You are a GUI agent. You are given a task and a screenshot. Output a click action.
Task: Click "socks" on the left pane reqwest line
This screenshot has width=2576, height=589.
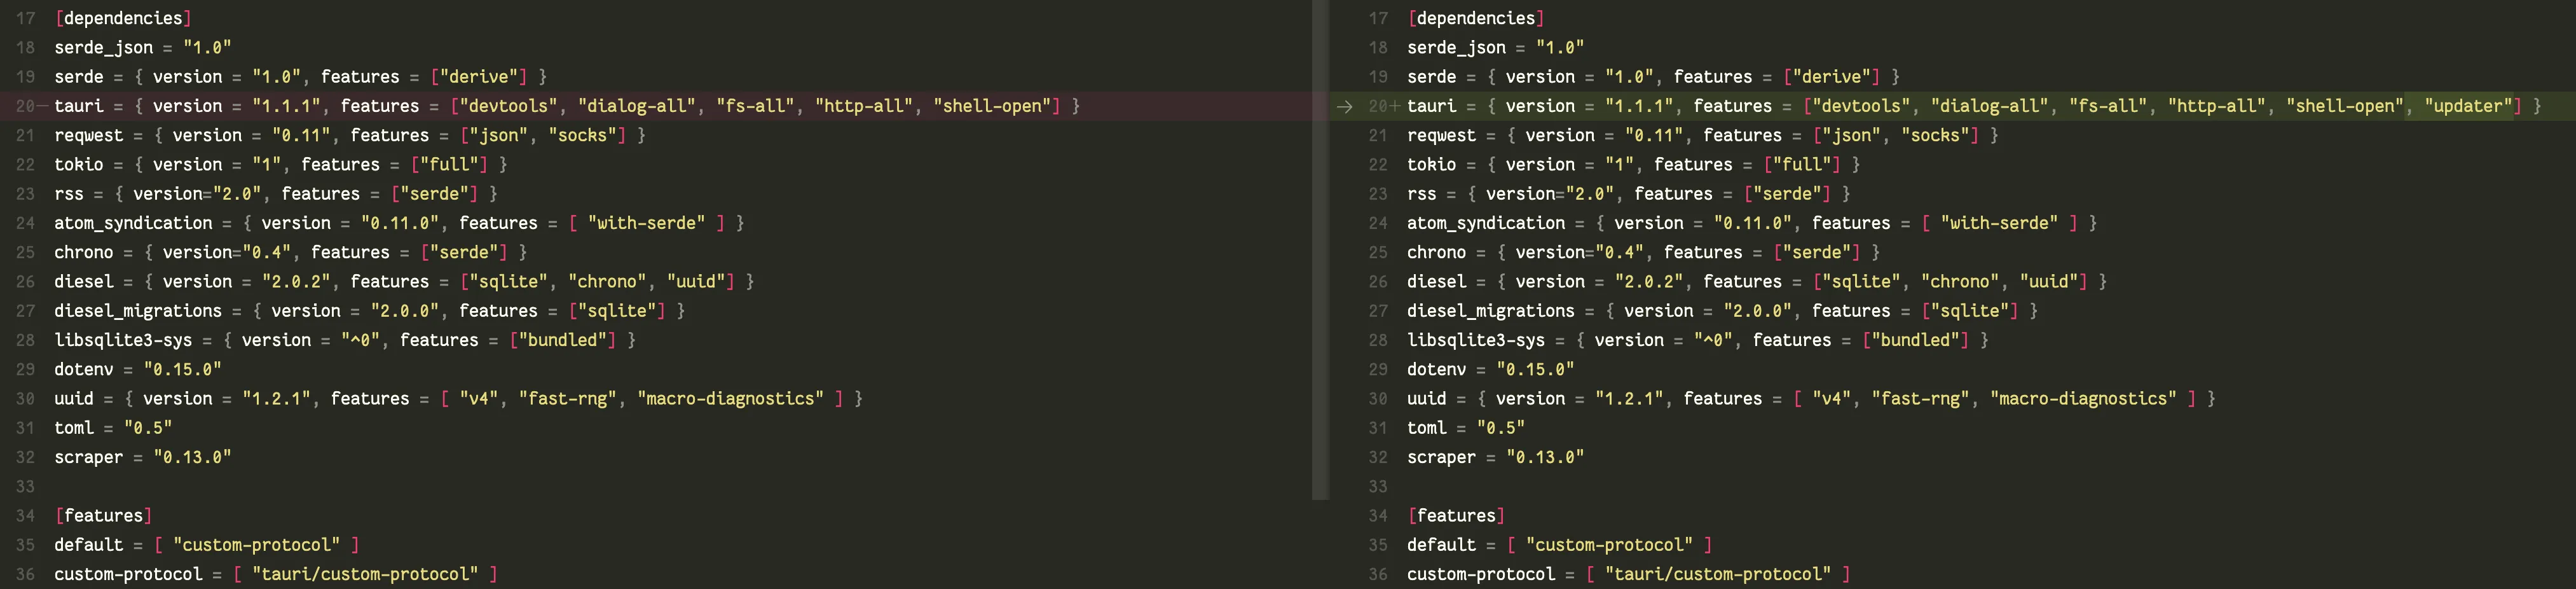(x=582, y=135)
